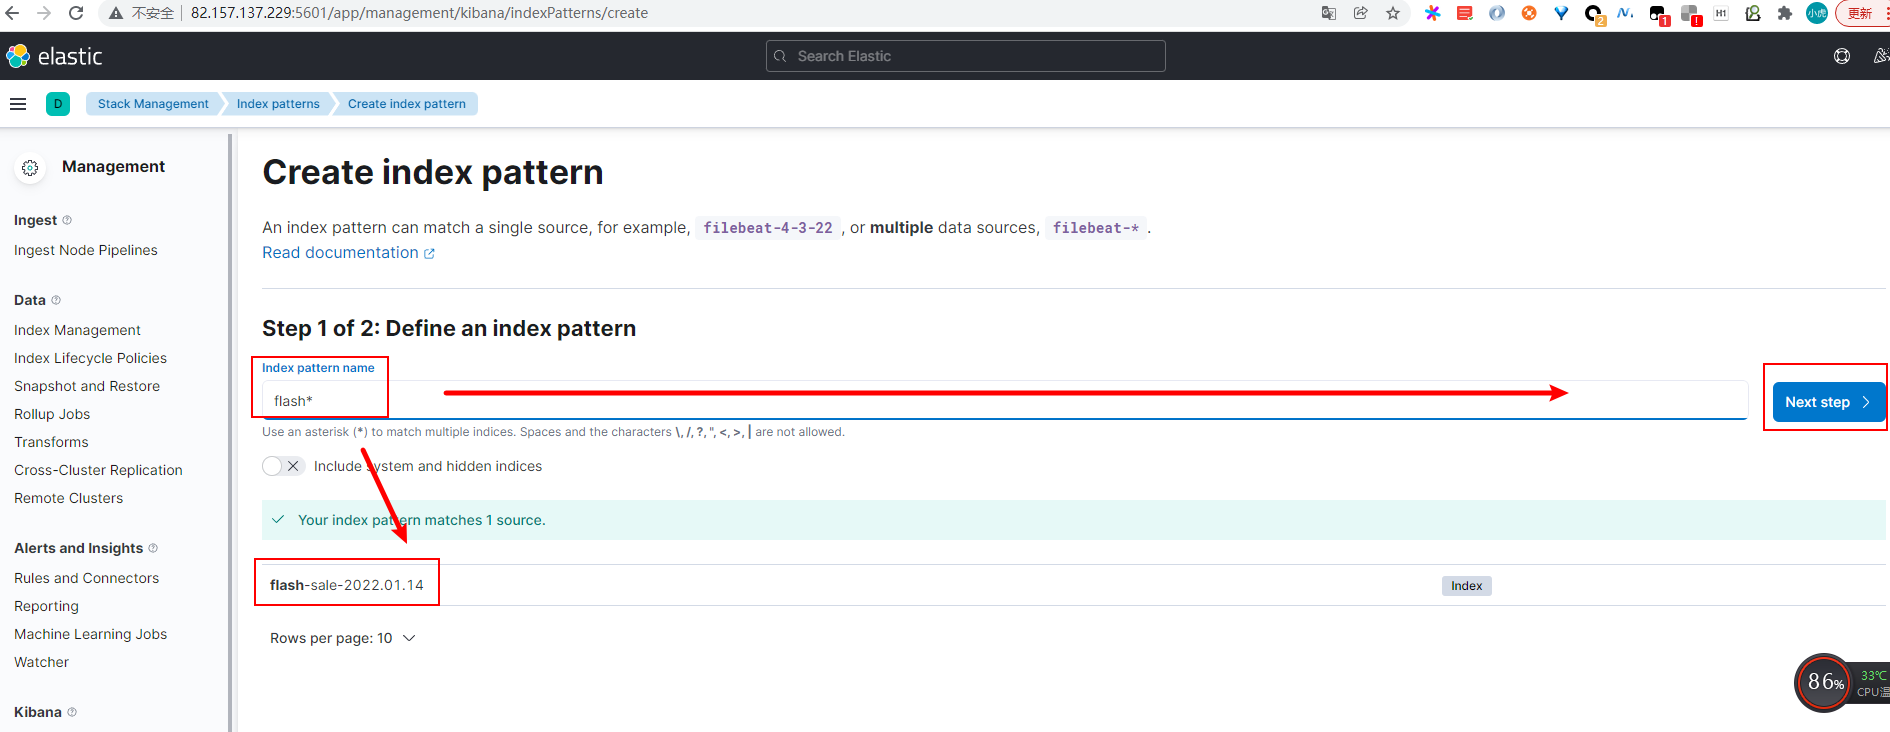Click the Management gear icon
Viewport: 1890px width, 732px height.
coord(30,168)
